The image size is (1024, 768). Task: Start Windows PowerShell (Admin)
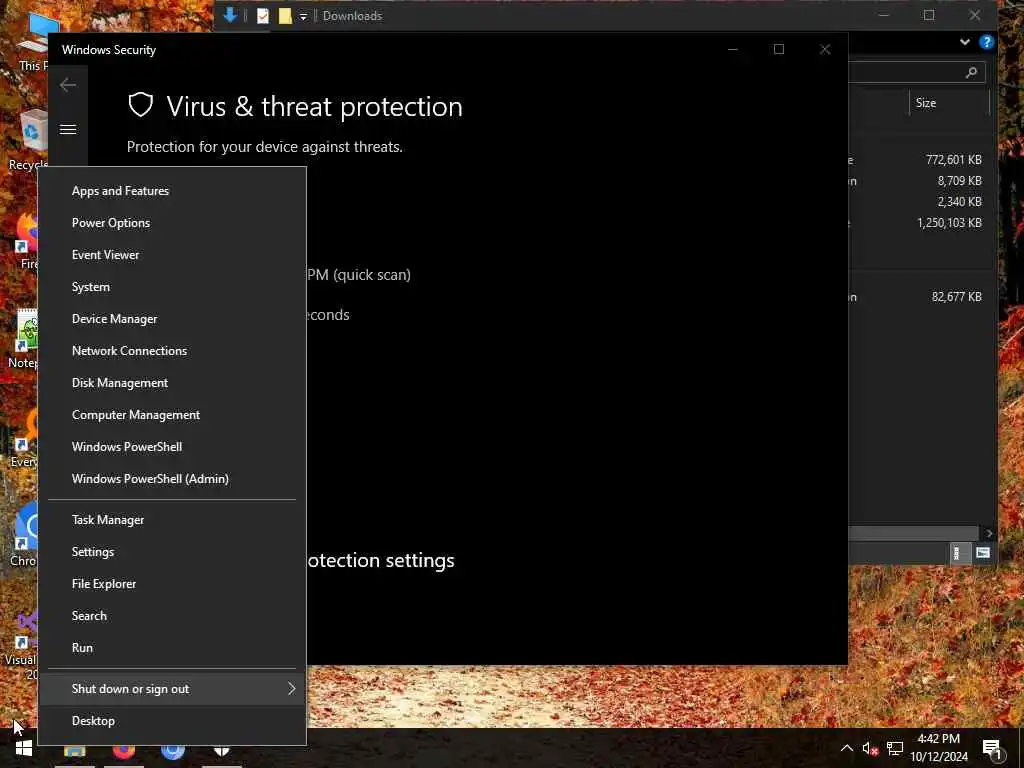[x=172, y=479]
